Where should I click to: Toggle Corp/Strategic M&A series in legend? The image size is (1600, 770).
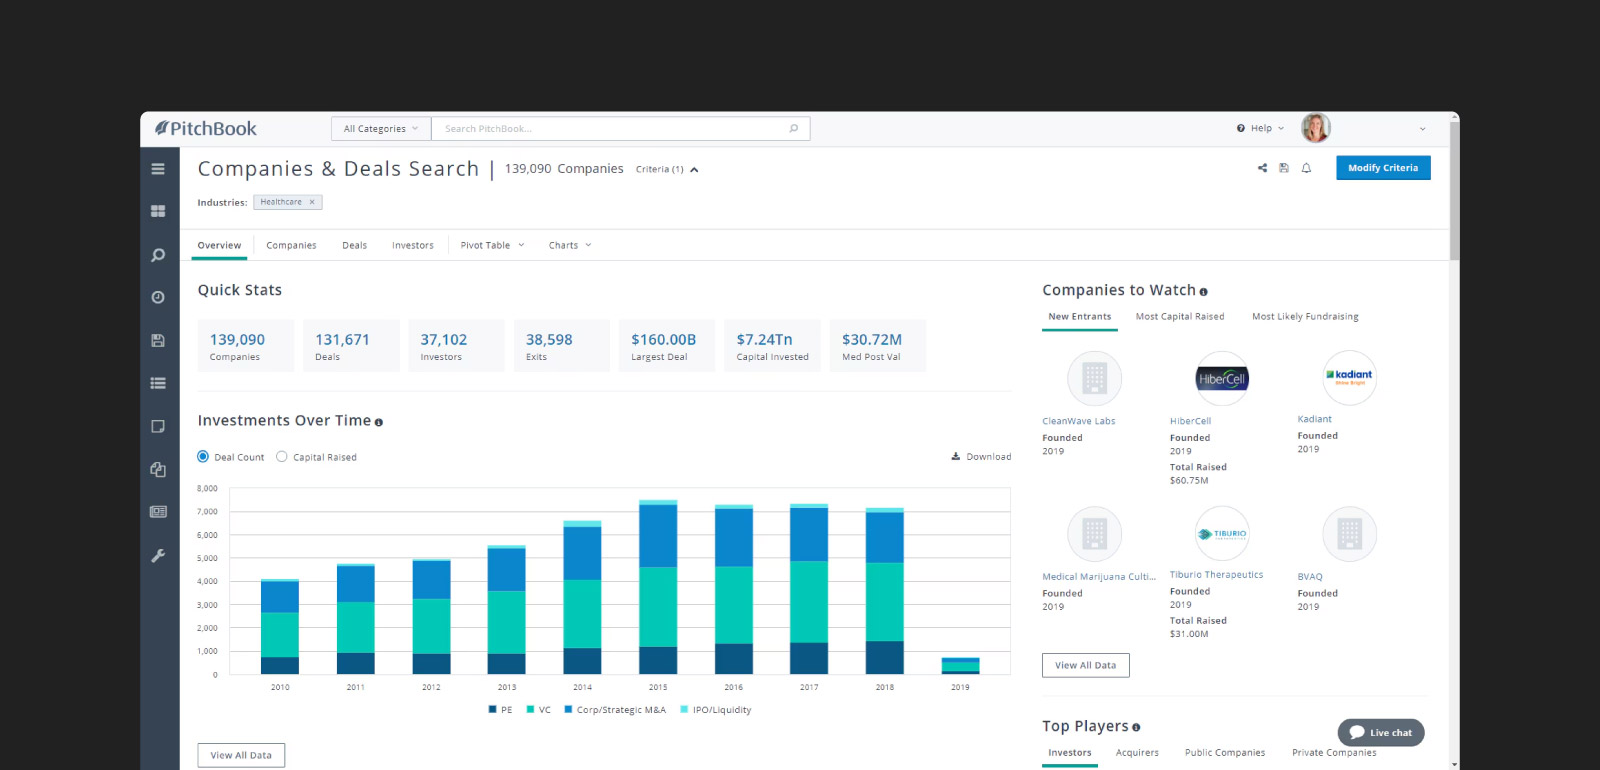click(x=615, y=710)
